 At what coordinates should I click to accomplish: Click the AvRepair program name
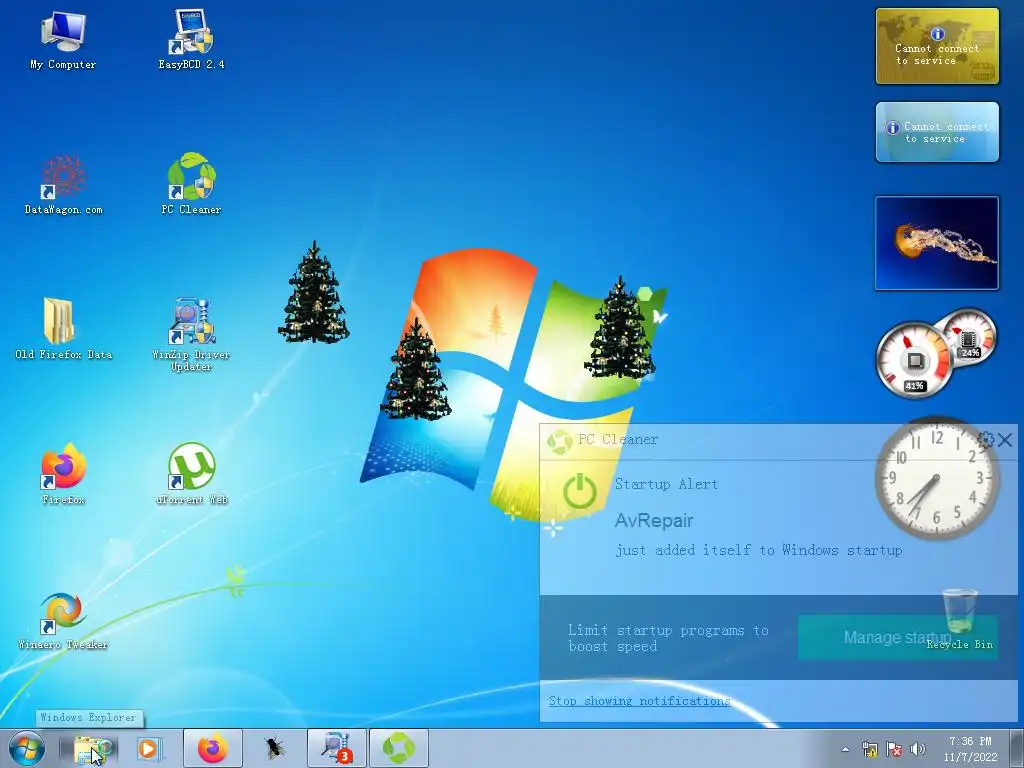pyautogui.click(x=654, y=520)
